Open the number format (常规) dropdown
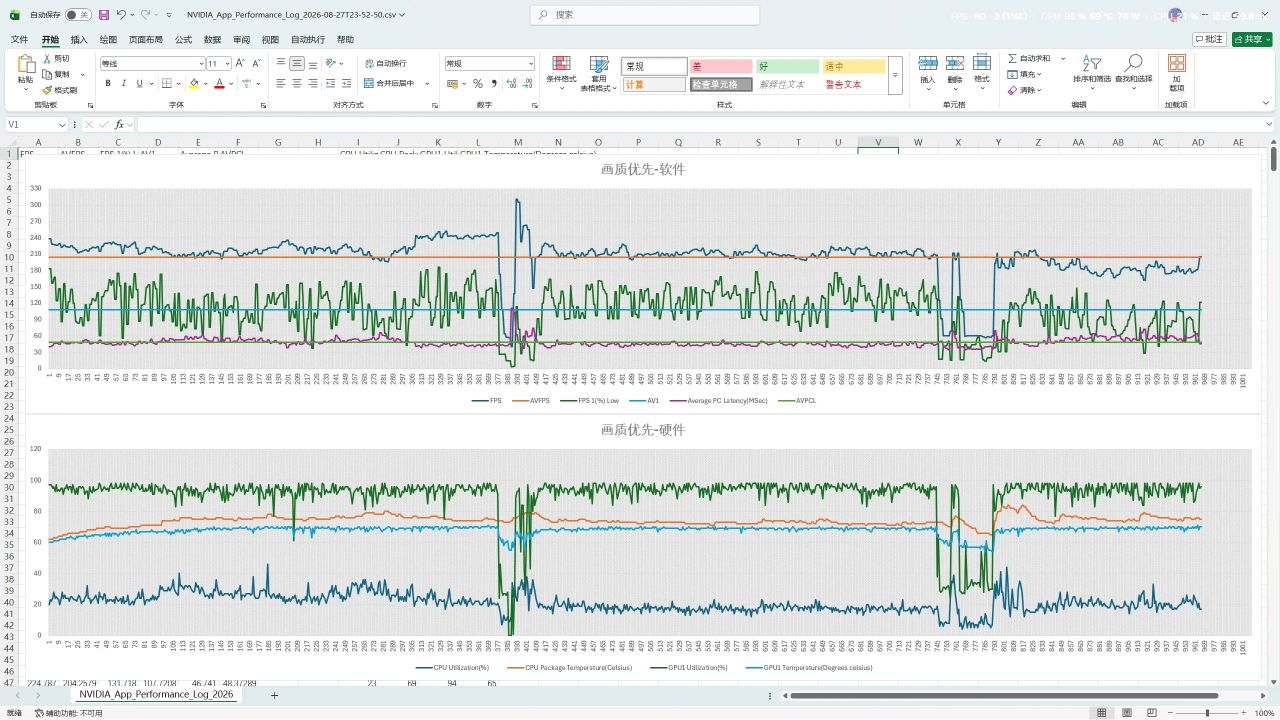The height and width of the screenshot is (720, 1280). [x=530, y=63]
